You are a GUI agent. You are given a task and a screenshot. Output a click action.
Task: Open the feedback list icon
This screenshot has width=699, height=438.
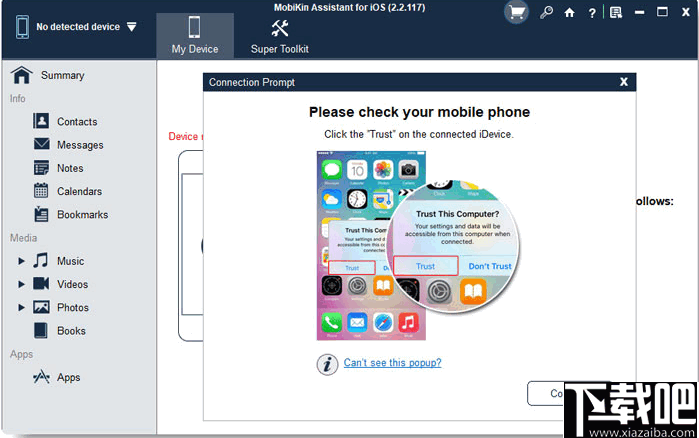click(x=616, y=12)
